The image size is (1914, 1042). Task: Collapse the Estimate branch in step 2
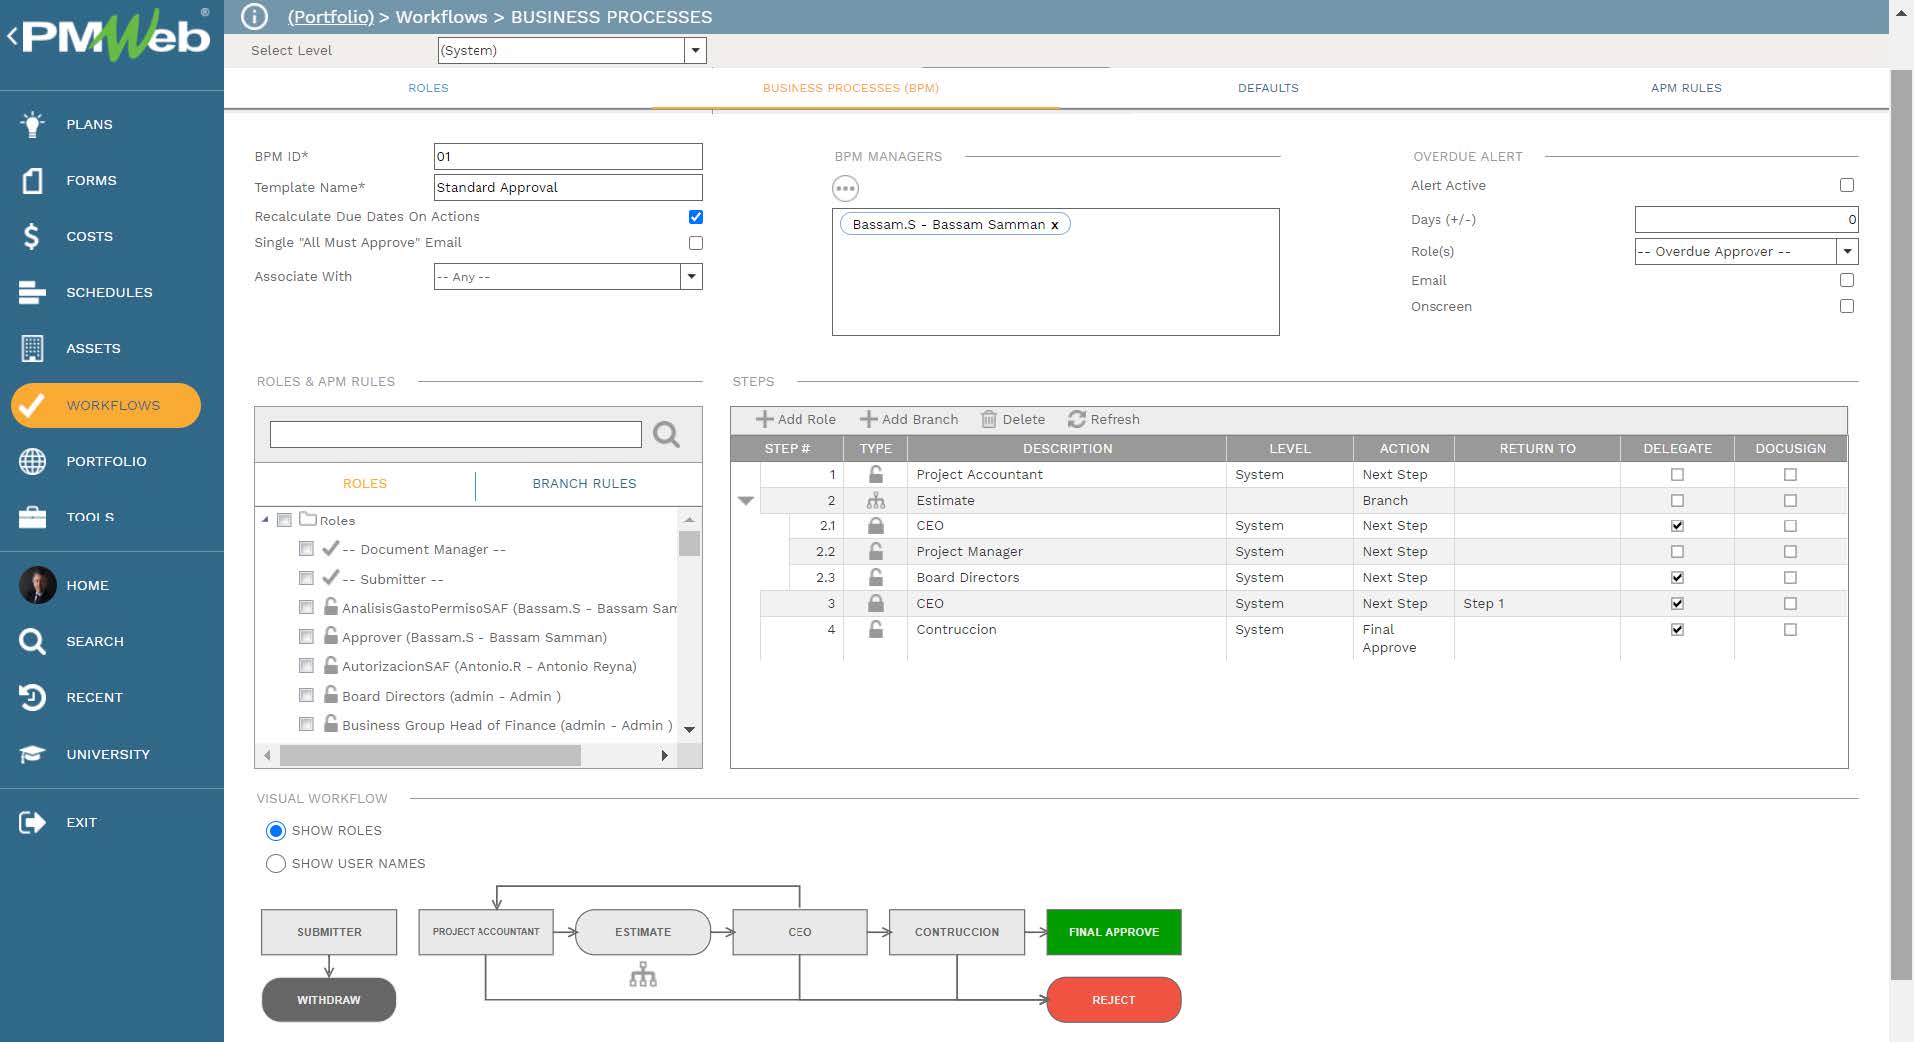pyautogui.click(x=746, y=500)
